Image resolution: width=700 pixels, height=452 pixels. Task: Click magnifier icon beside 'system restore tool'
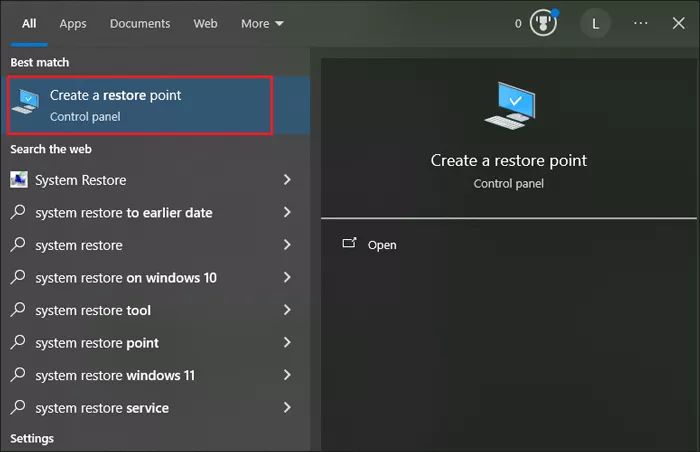pos(18,310)
